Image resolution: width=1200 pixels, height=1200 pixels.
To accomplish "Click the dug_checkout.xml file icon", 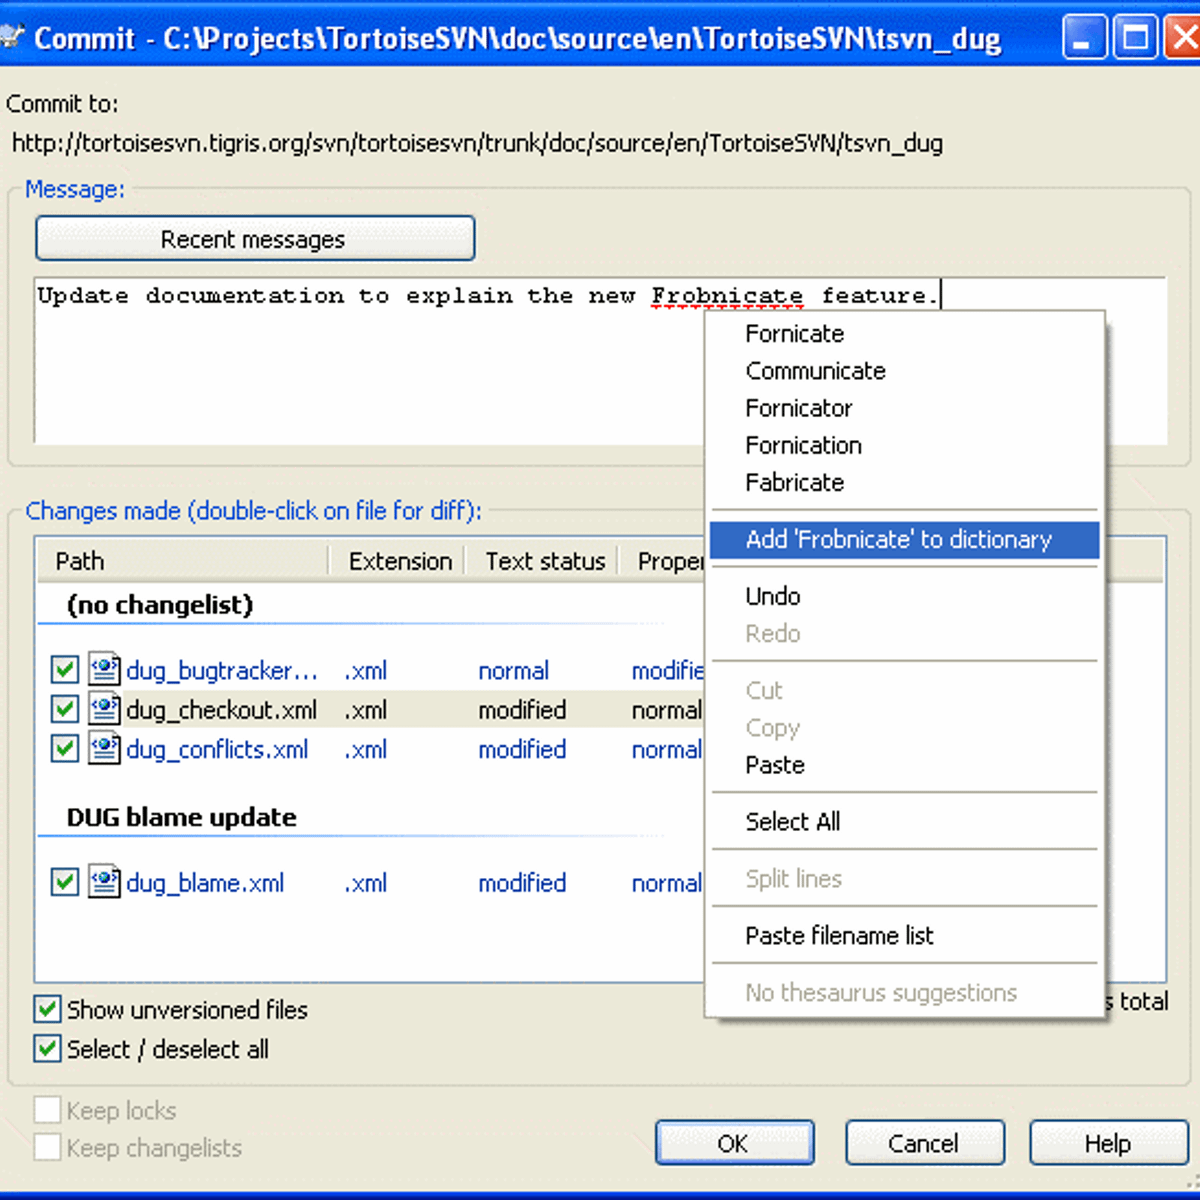I will point(104,710).
